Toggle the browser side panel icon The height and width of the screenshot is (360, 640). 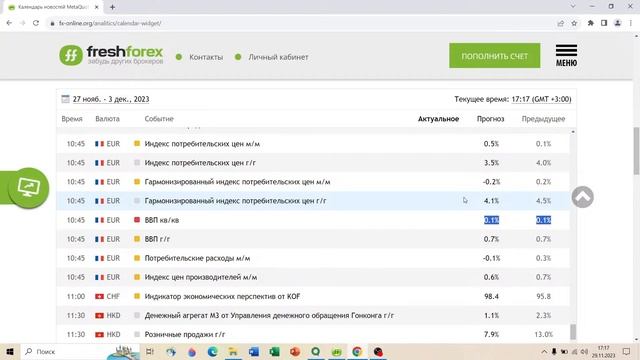(x=604, y=23)
